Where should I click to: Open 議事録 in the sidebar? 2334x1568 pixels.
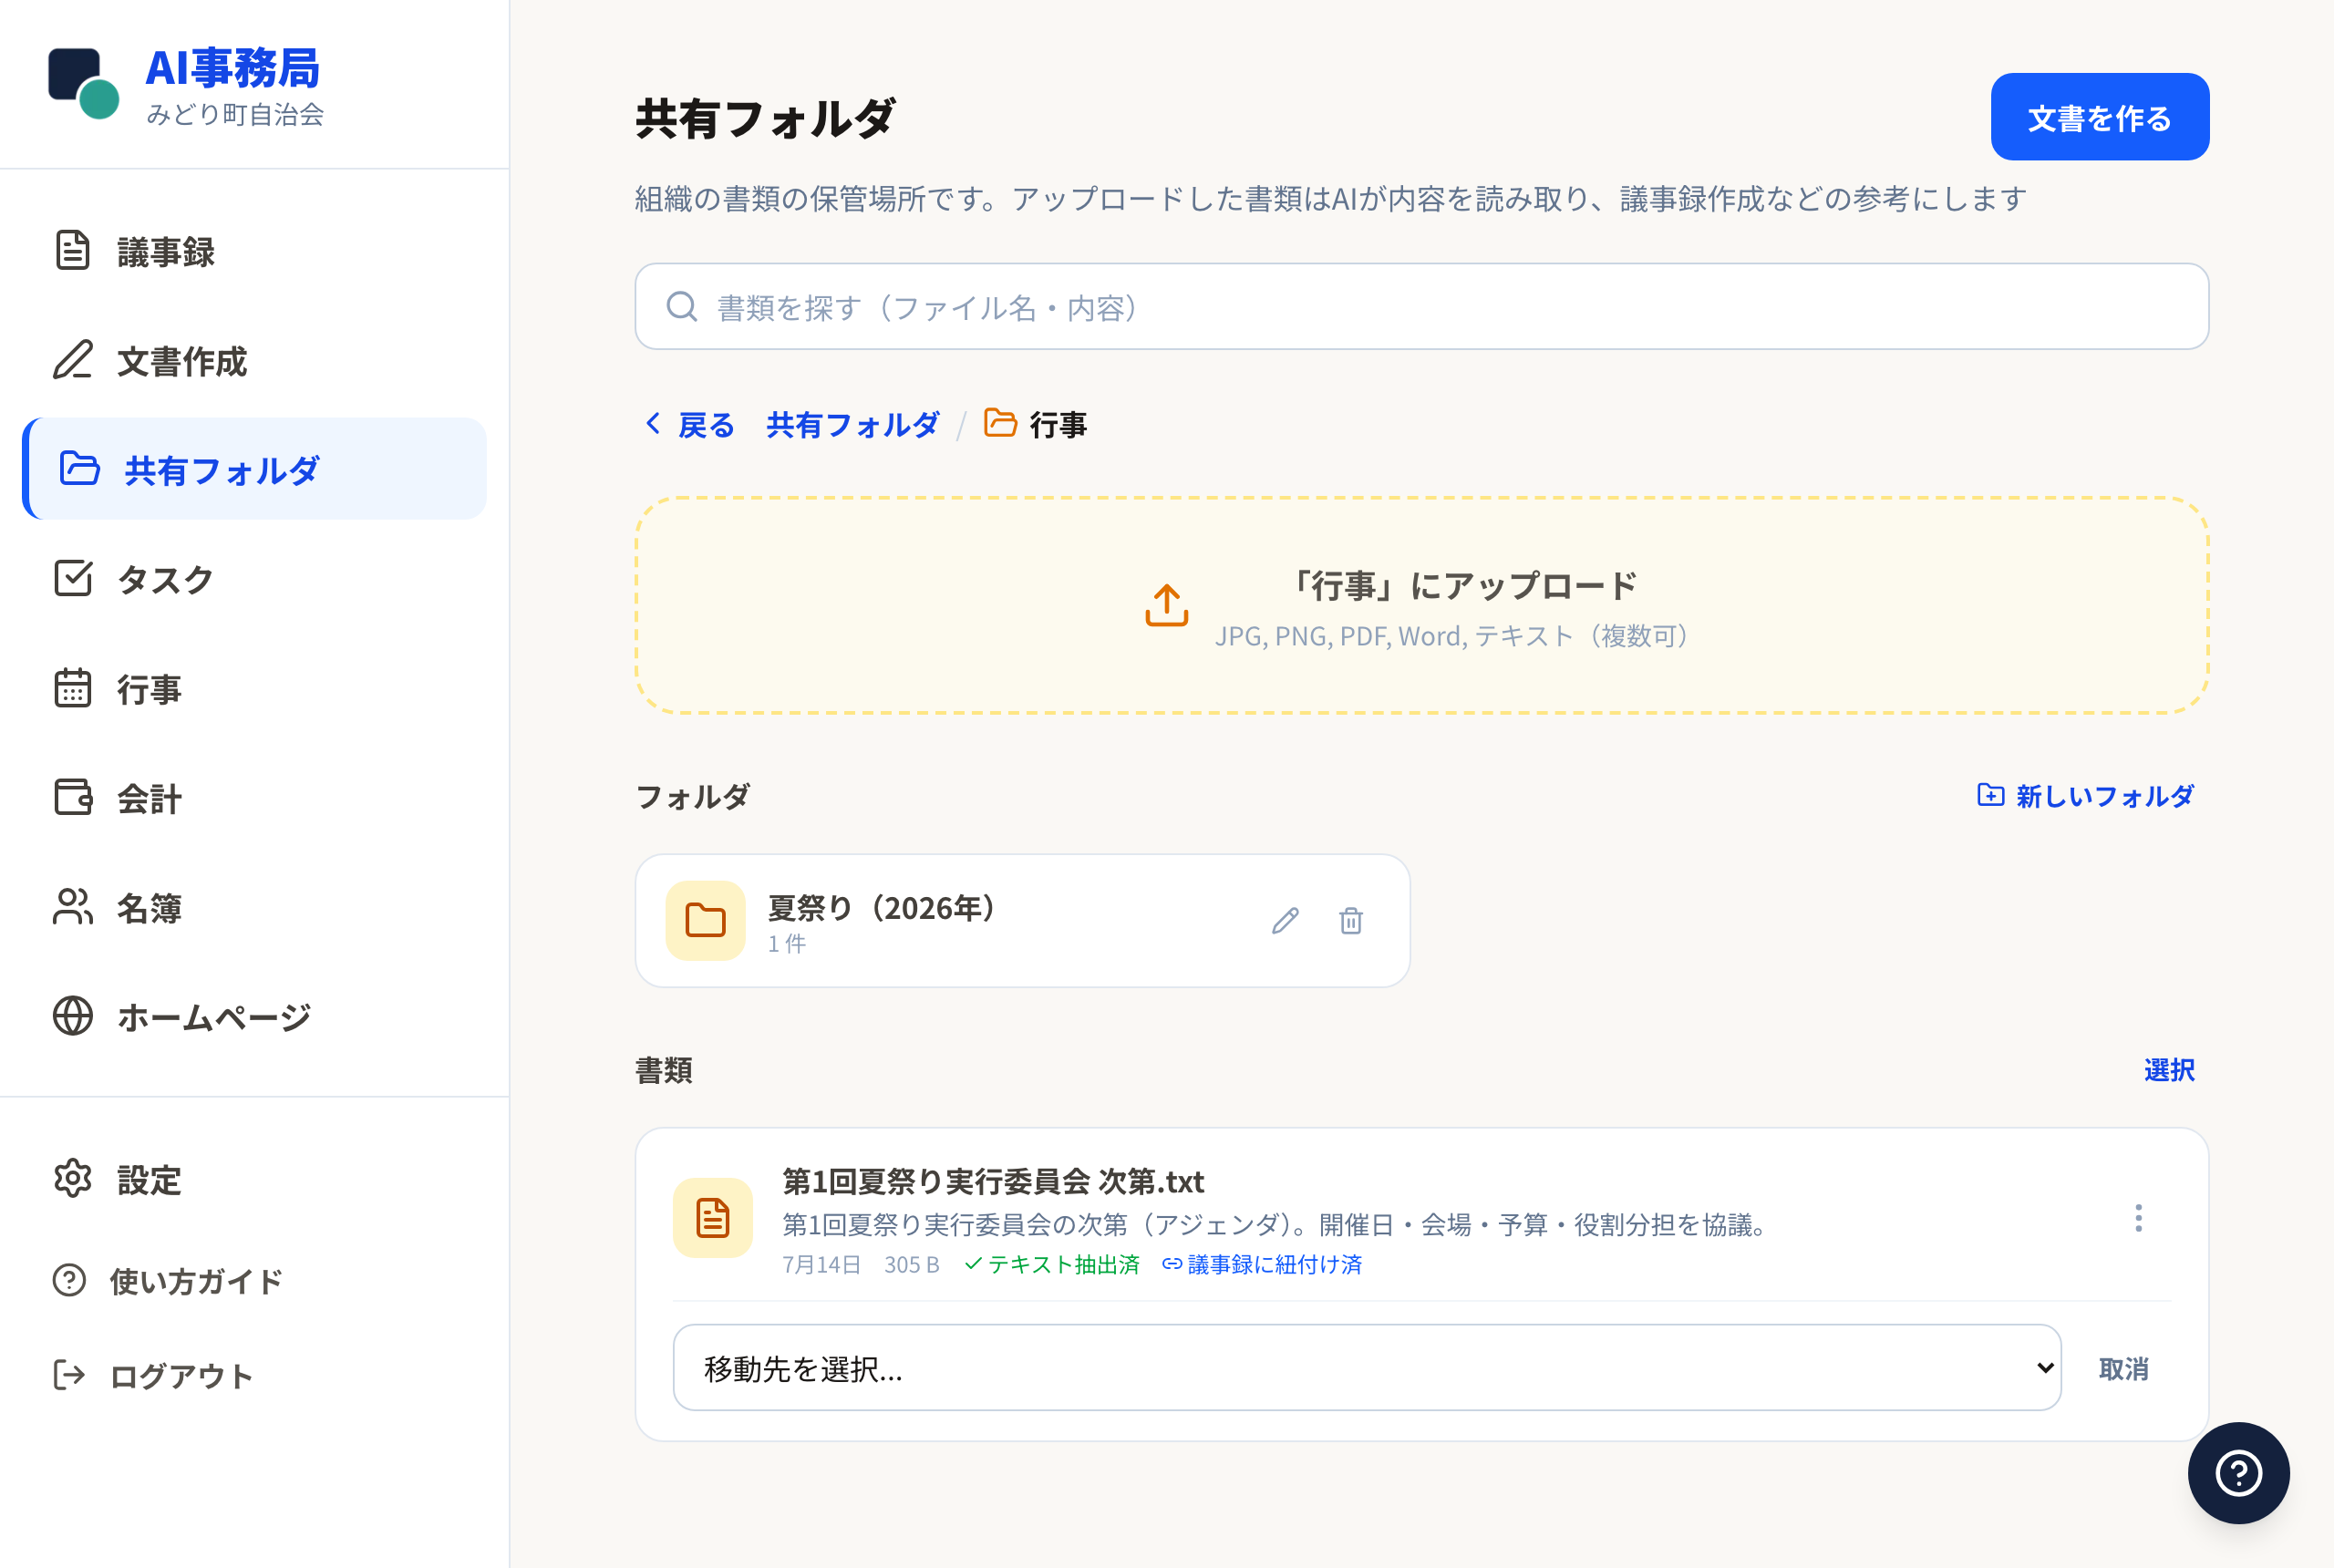pyautogui.click(x=254, y=252)
